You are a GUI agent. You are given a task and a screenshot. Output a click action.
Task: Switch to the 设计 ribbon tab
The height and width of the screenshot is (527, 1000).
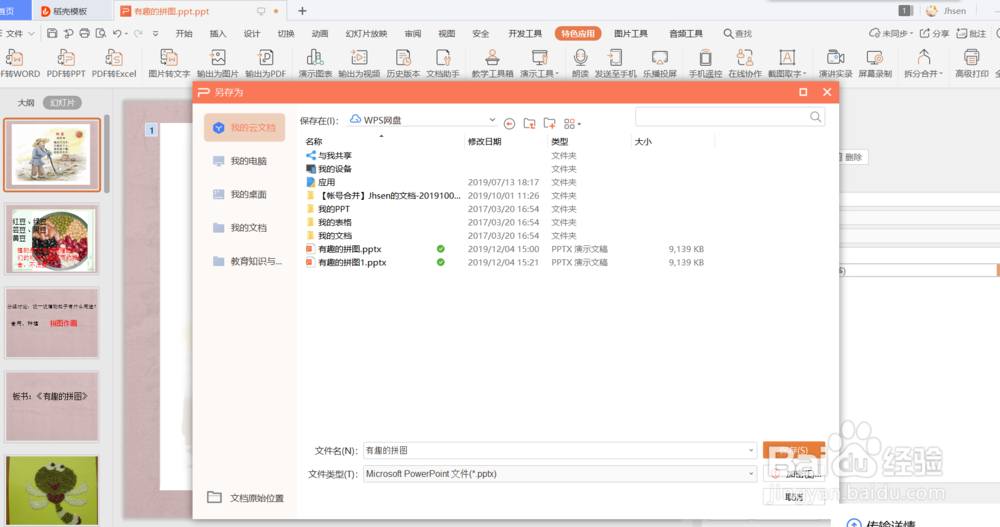click(252, 33)
